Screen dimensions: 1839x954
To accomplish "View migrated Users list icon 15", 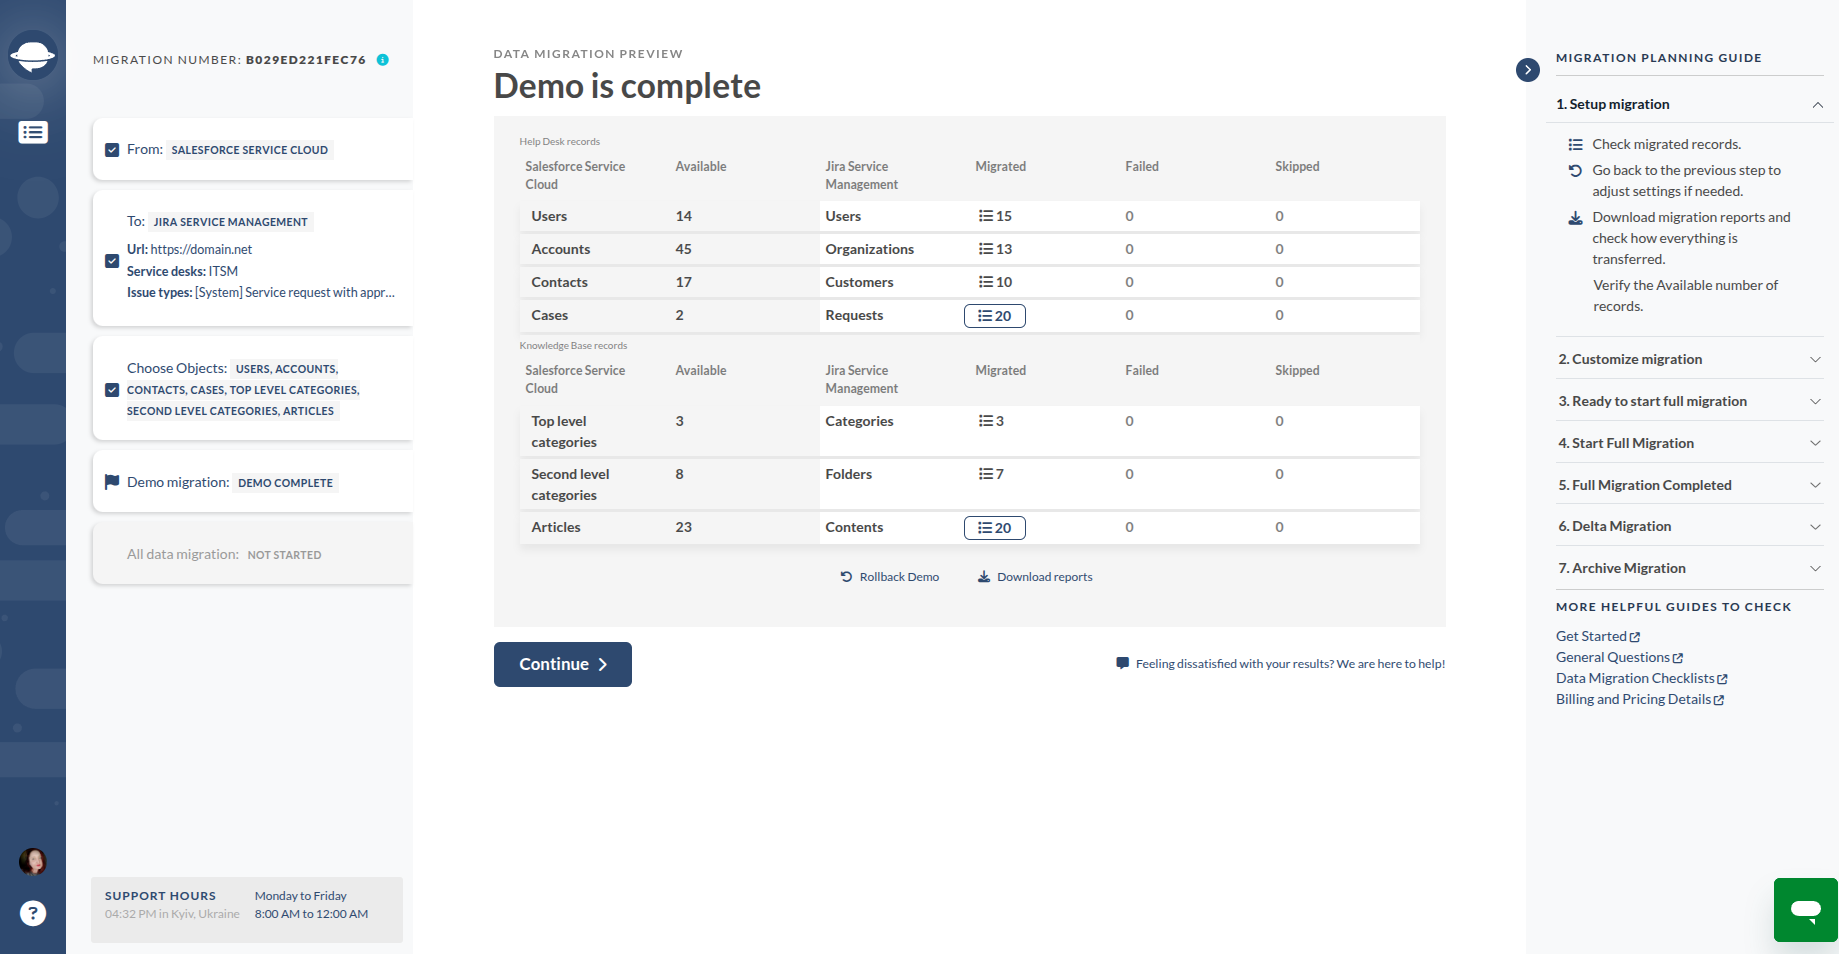I will [995, 216].
